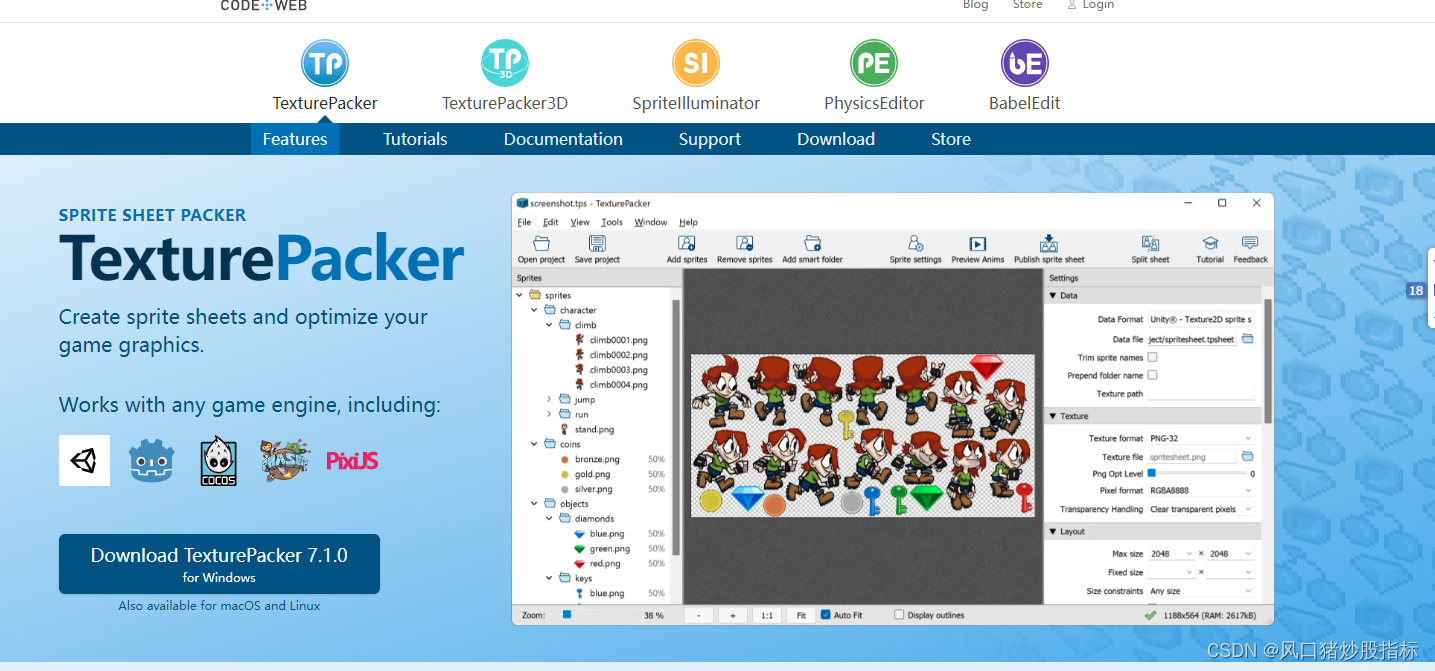Open the Blog link
Image resolution: width=1435 pixels, height=671 pixels.
976,5
